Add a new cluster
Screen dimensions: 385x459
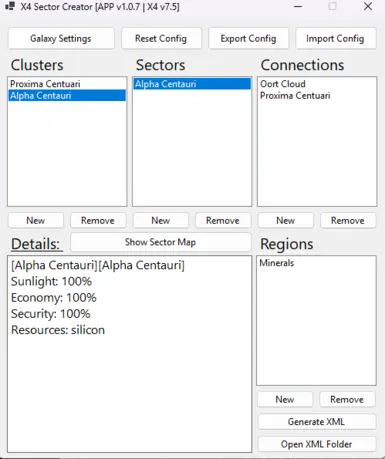pyautogui.click(x=36, y=220)
